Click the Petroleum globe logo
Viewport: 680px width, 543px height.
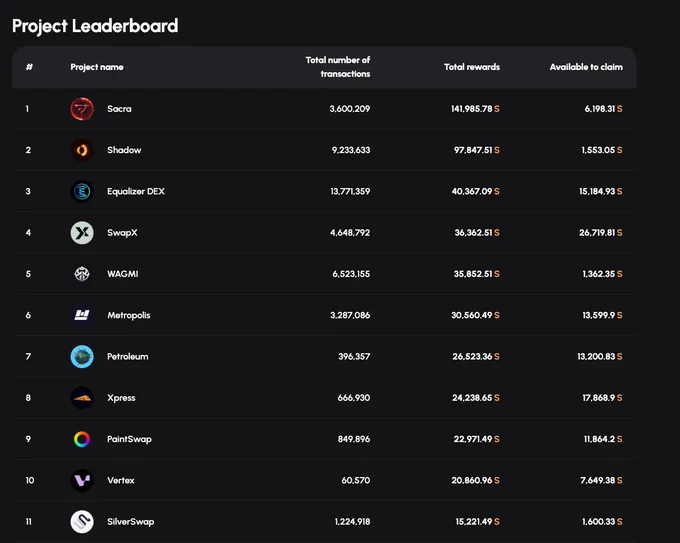point(82,357)
